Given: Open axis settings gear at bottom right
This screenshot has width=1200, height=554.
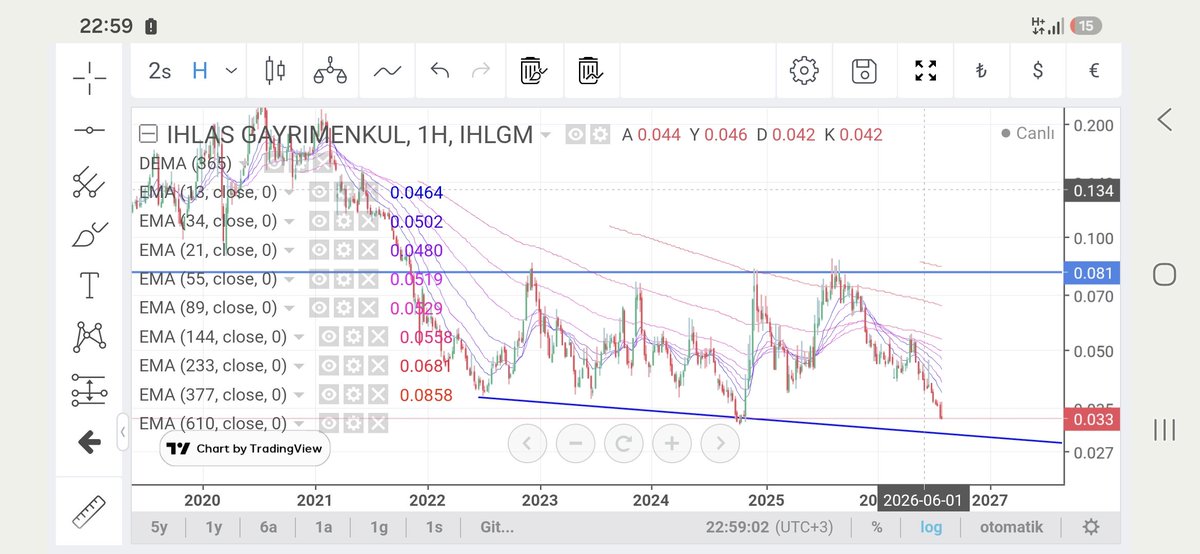Looking at the screenshot, I should 1092,527.
